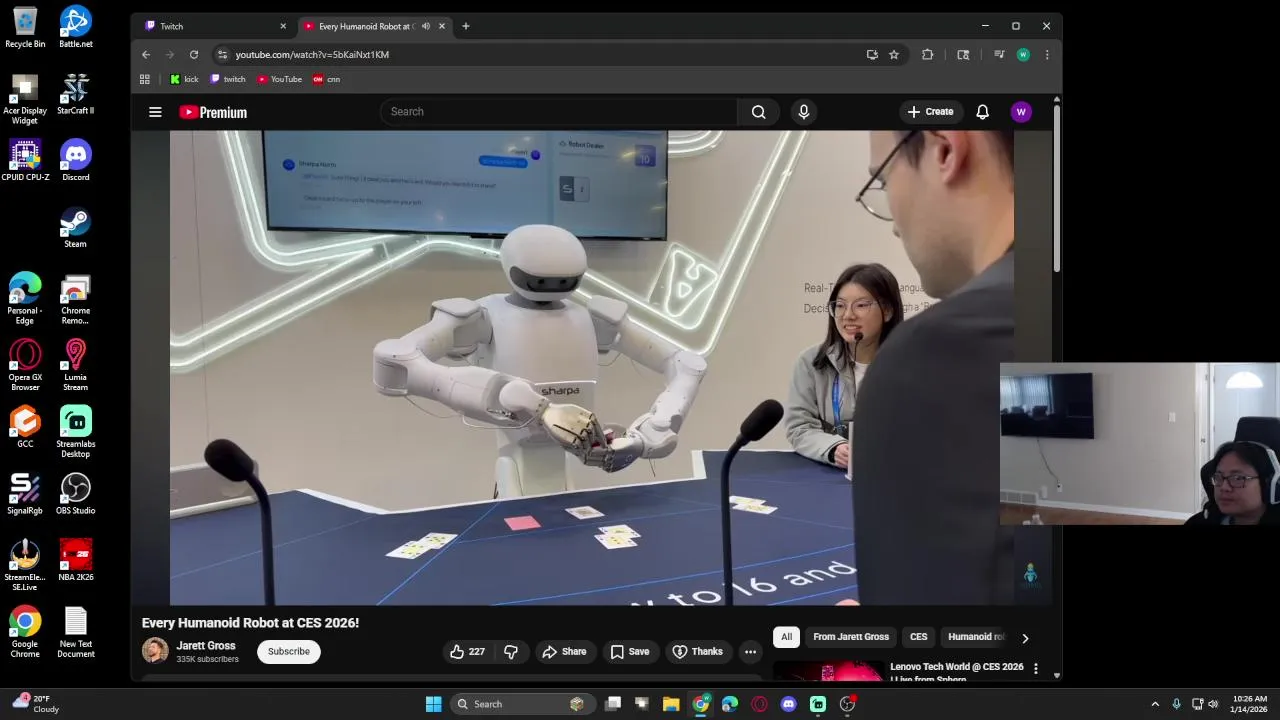Open Jarett Gross channel name
1280x720 pixels.
206,646
